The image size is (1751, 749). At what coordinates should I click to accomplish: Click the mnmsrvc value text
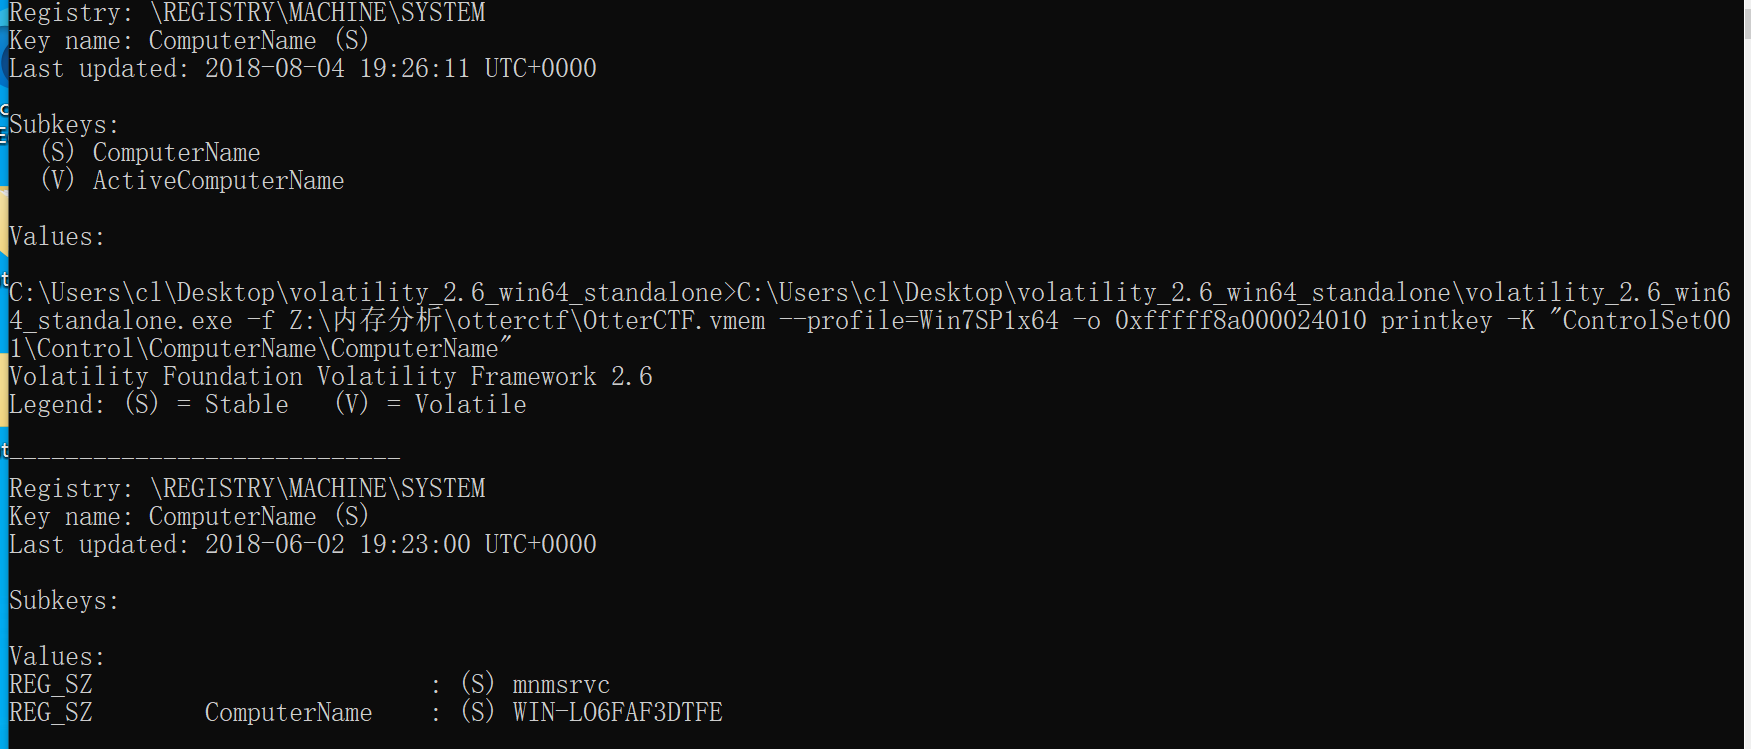pos(560,685)
